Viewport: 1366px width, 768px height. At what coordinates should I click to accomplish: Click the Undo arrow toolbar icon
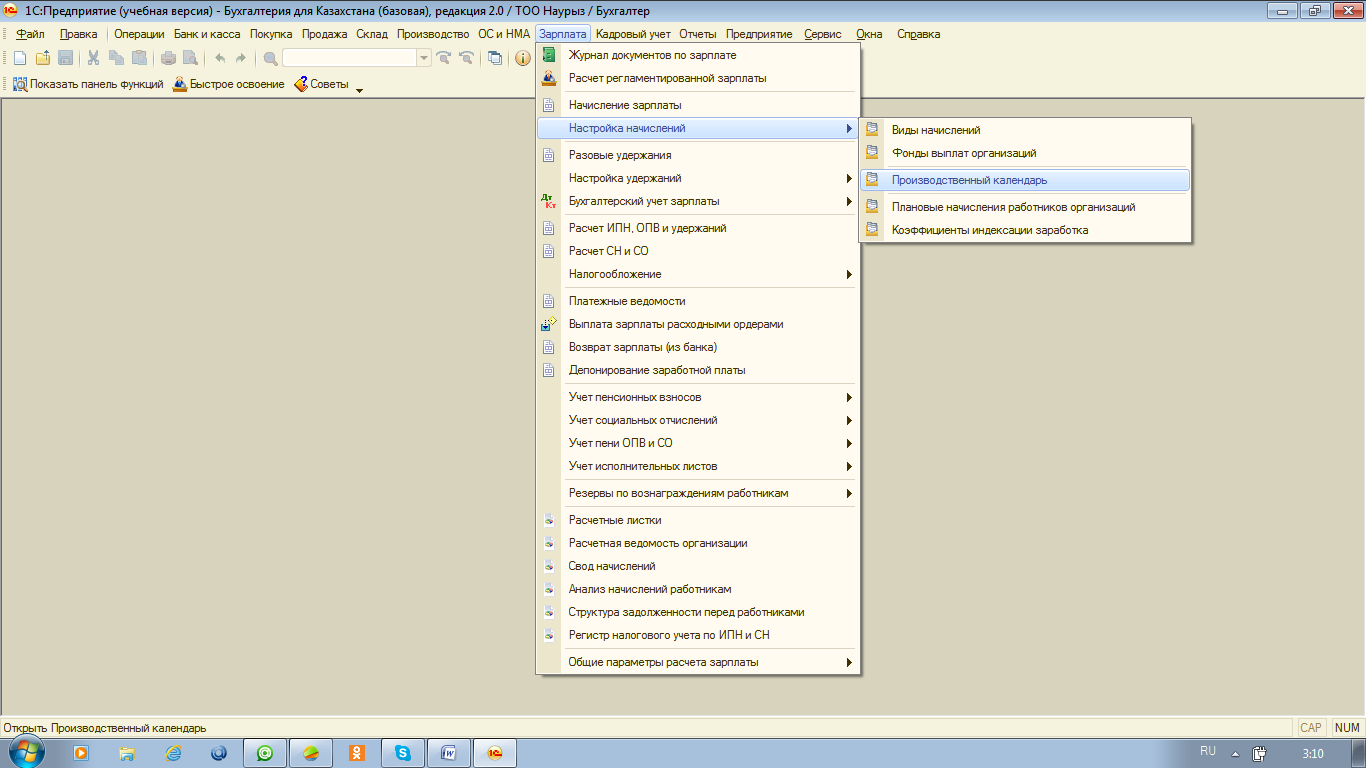[x=220, y=58]
